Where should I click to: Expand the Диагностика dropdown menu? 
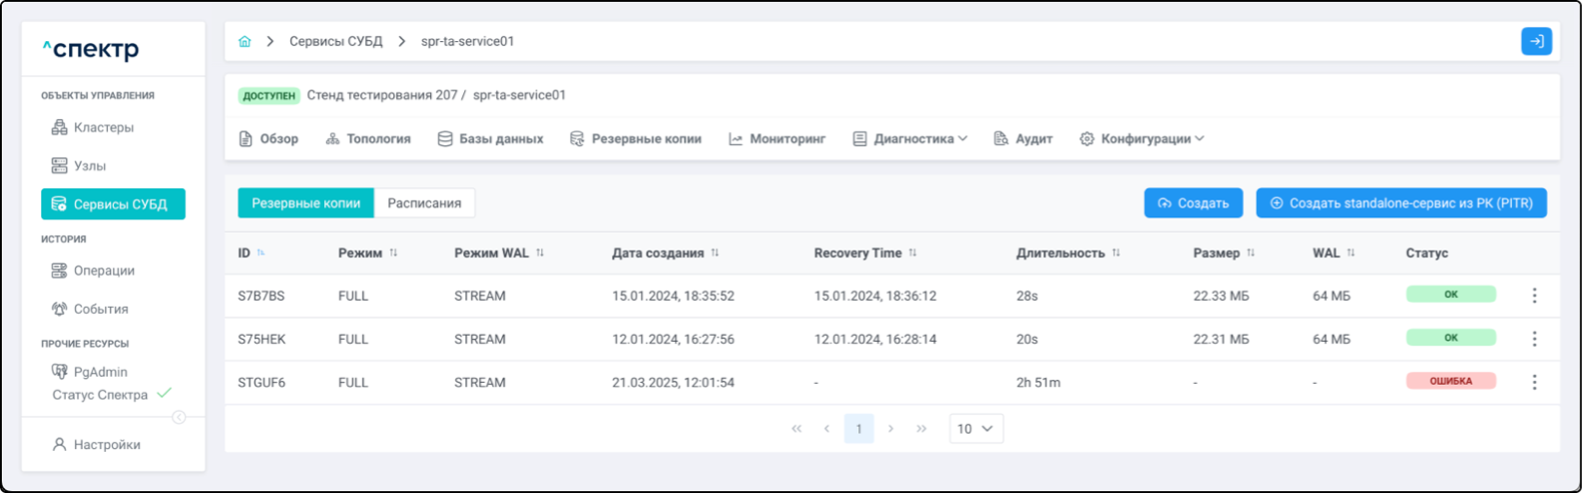coord(910,139)
